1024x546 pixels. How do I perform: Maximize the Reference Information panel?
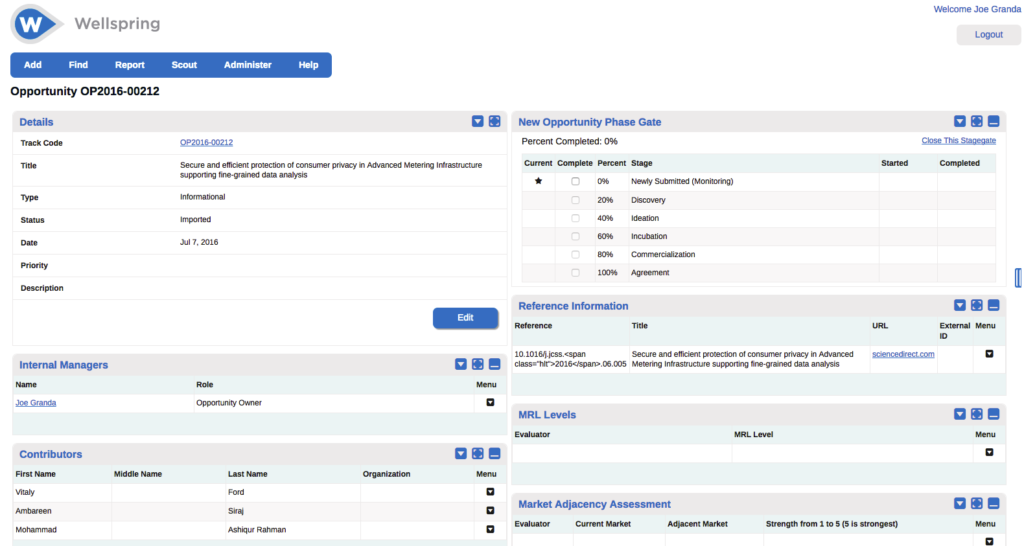coord(977,305)
